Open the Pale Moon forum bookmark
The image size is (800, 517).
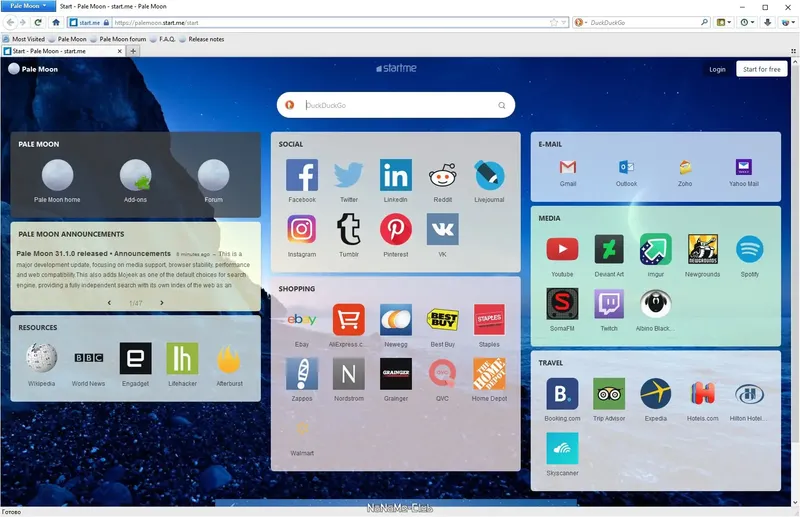click(x=118, y=39)
